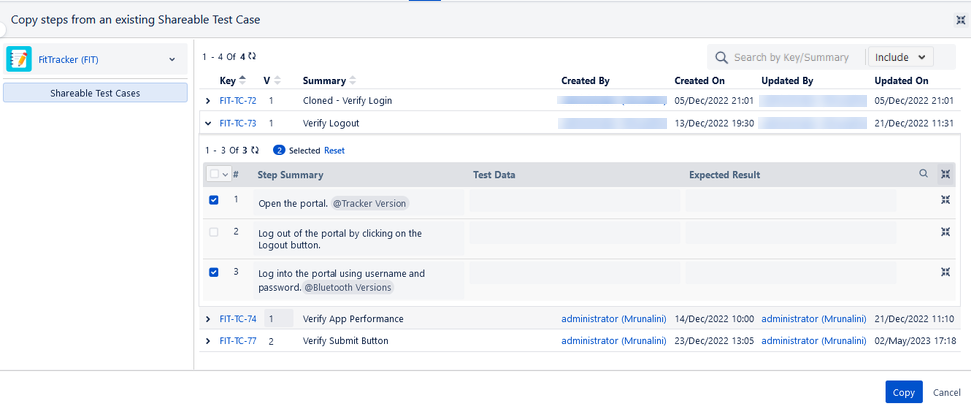The height and width of the screenshot is (404, 971).
Task: Reset the selected steps
Action: click(x=334, y=150)
